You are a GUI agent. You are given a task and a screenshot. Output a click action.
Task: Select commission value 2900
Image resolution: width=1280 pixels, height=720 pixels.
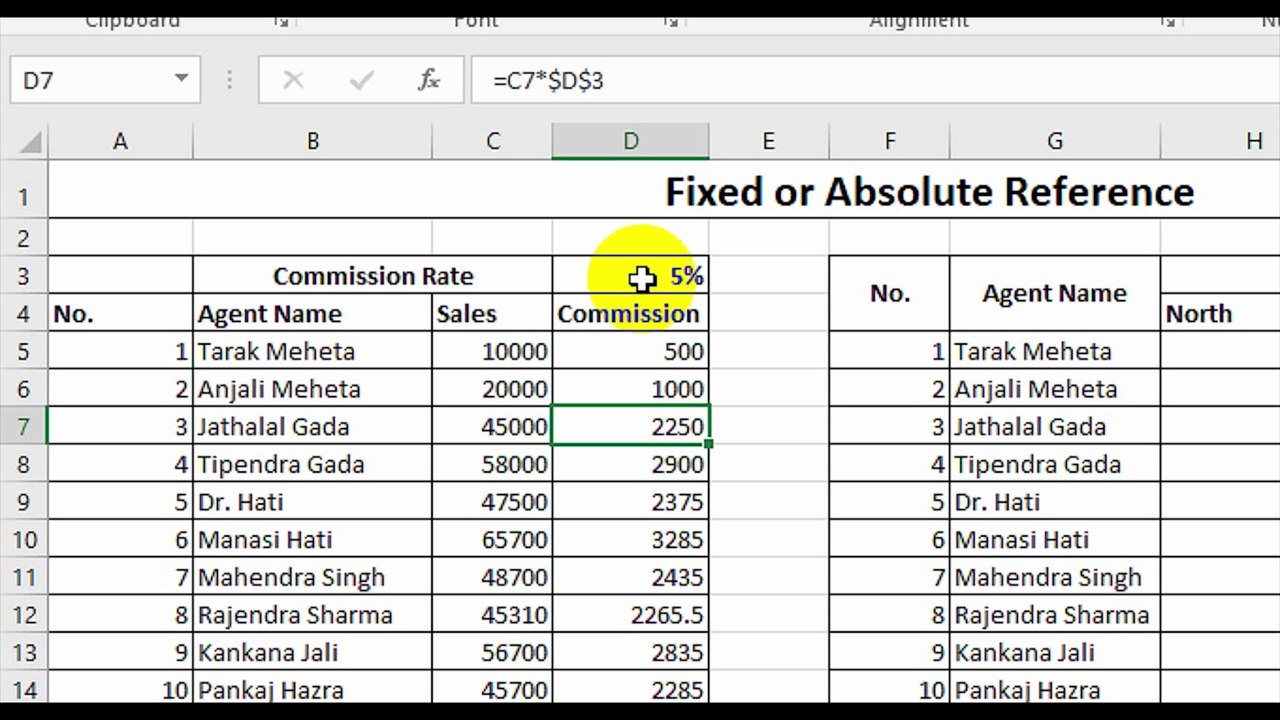[631, 465]
